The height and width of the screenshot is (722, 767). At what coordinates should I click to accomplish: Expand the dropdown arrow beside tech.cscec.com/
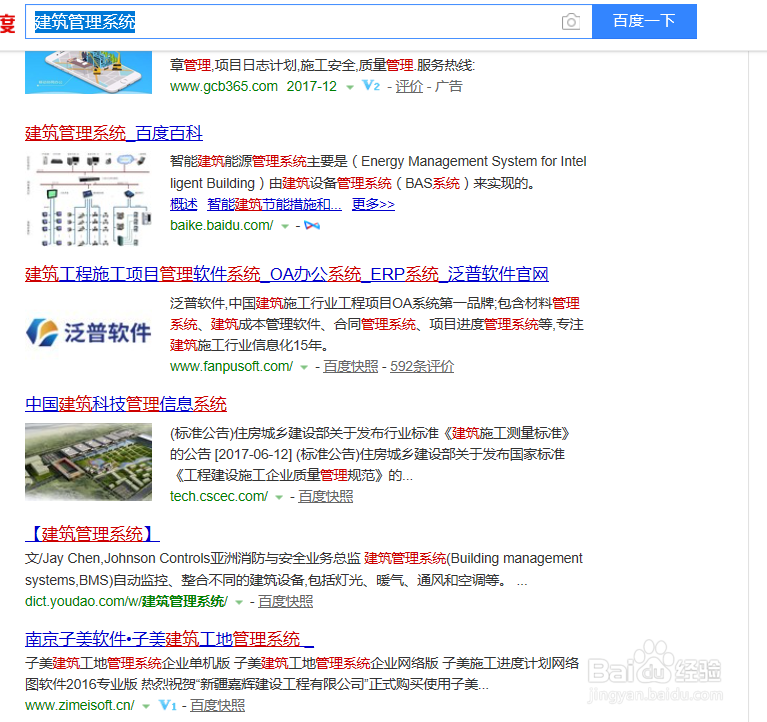click(x=279, y=497)
